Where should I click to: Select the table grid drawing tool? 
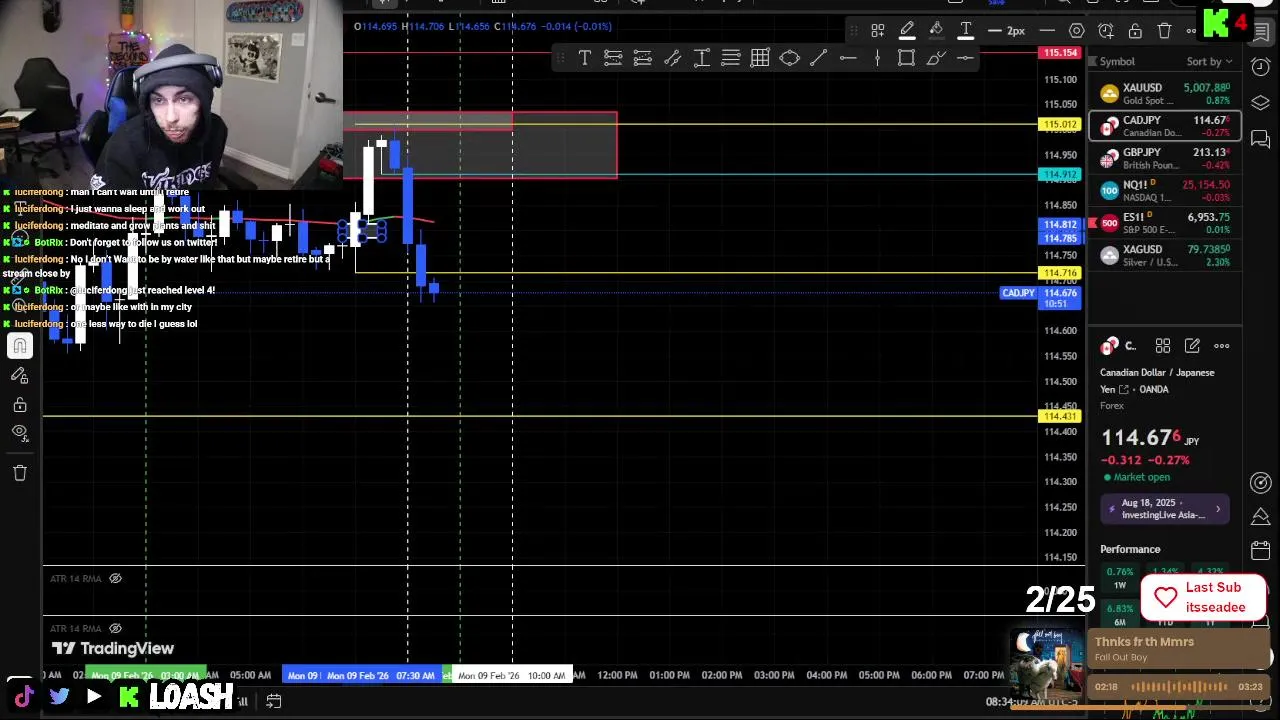point(760,58)
